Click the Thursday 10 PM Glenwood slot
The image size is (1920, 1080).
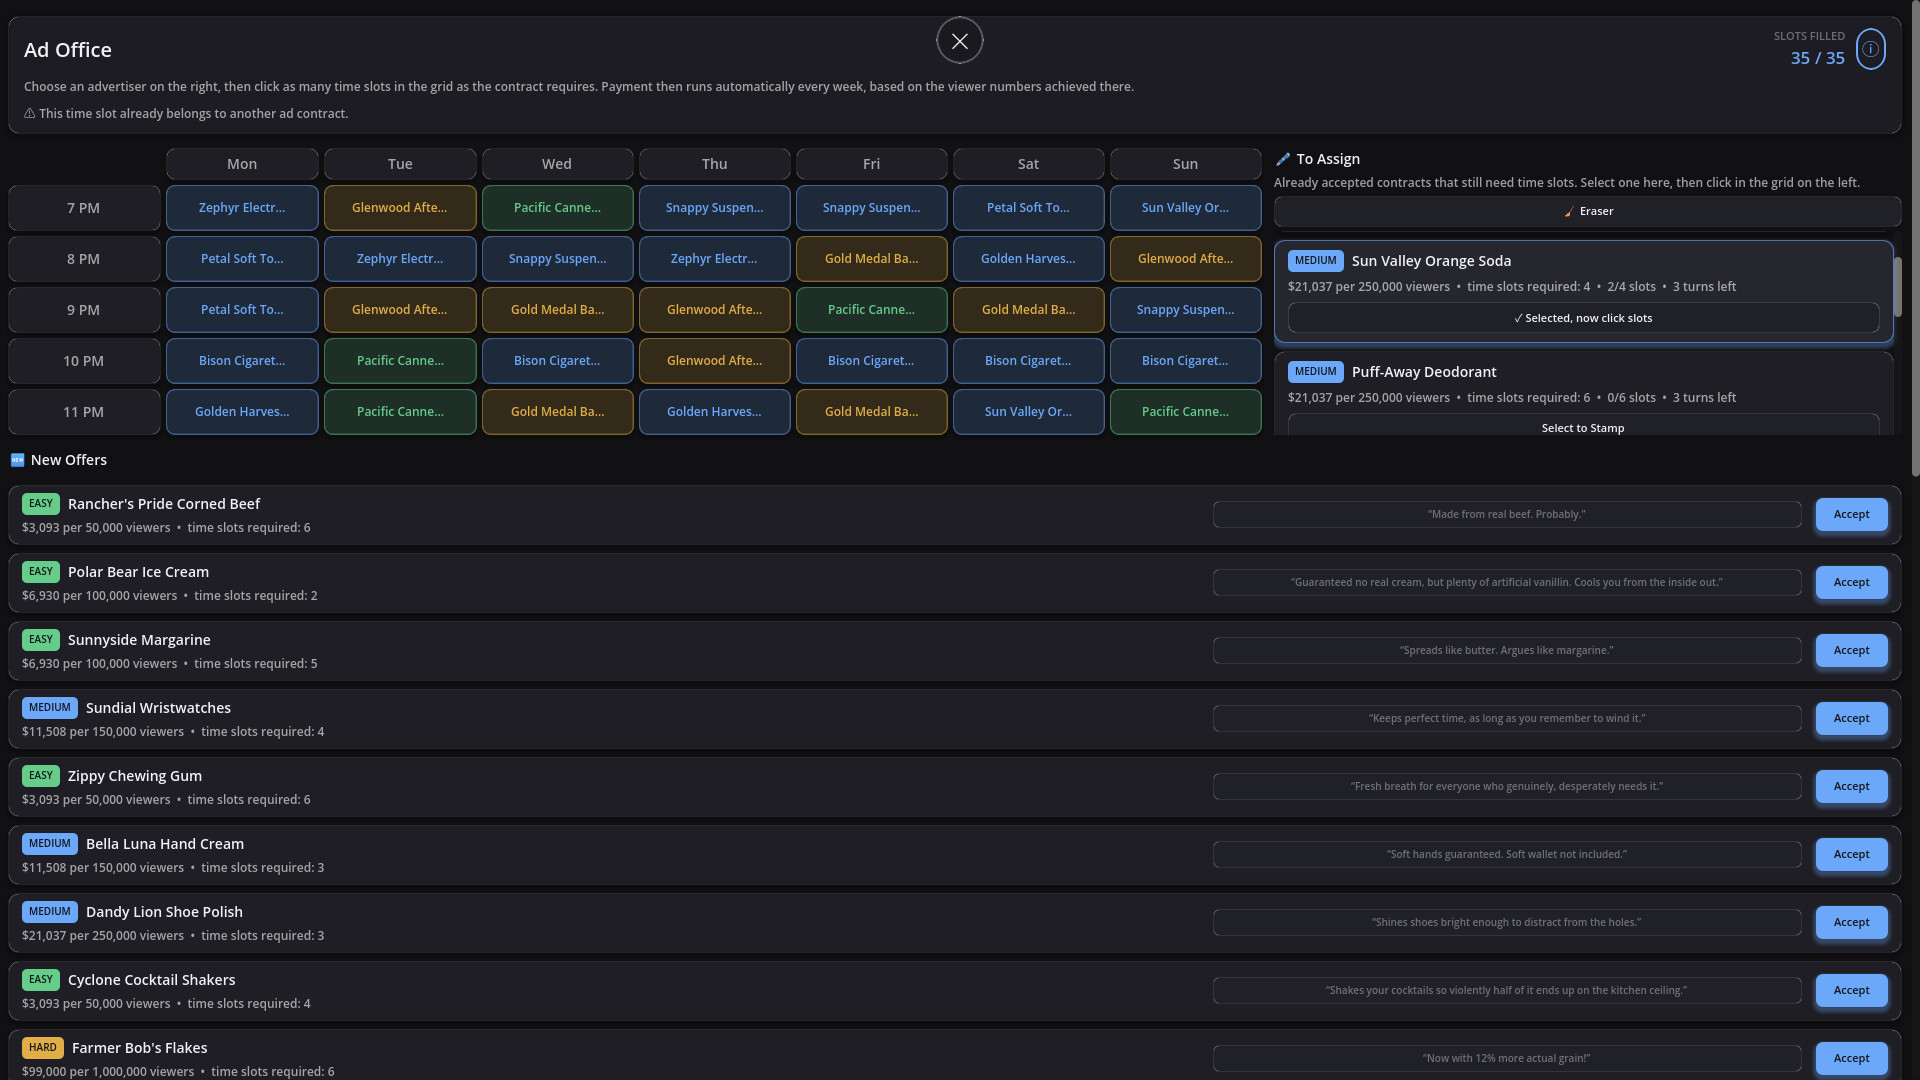click(x=714, y=361)
